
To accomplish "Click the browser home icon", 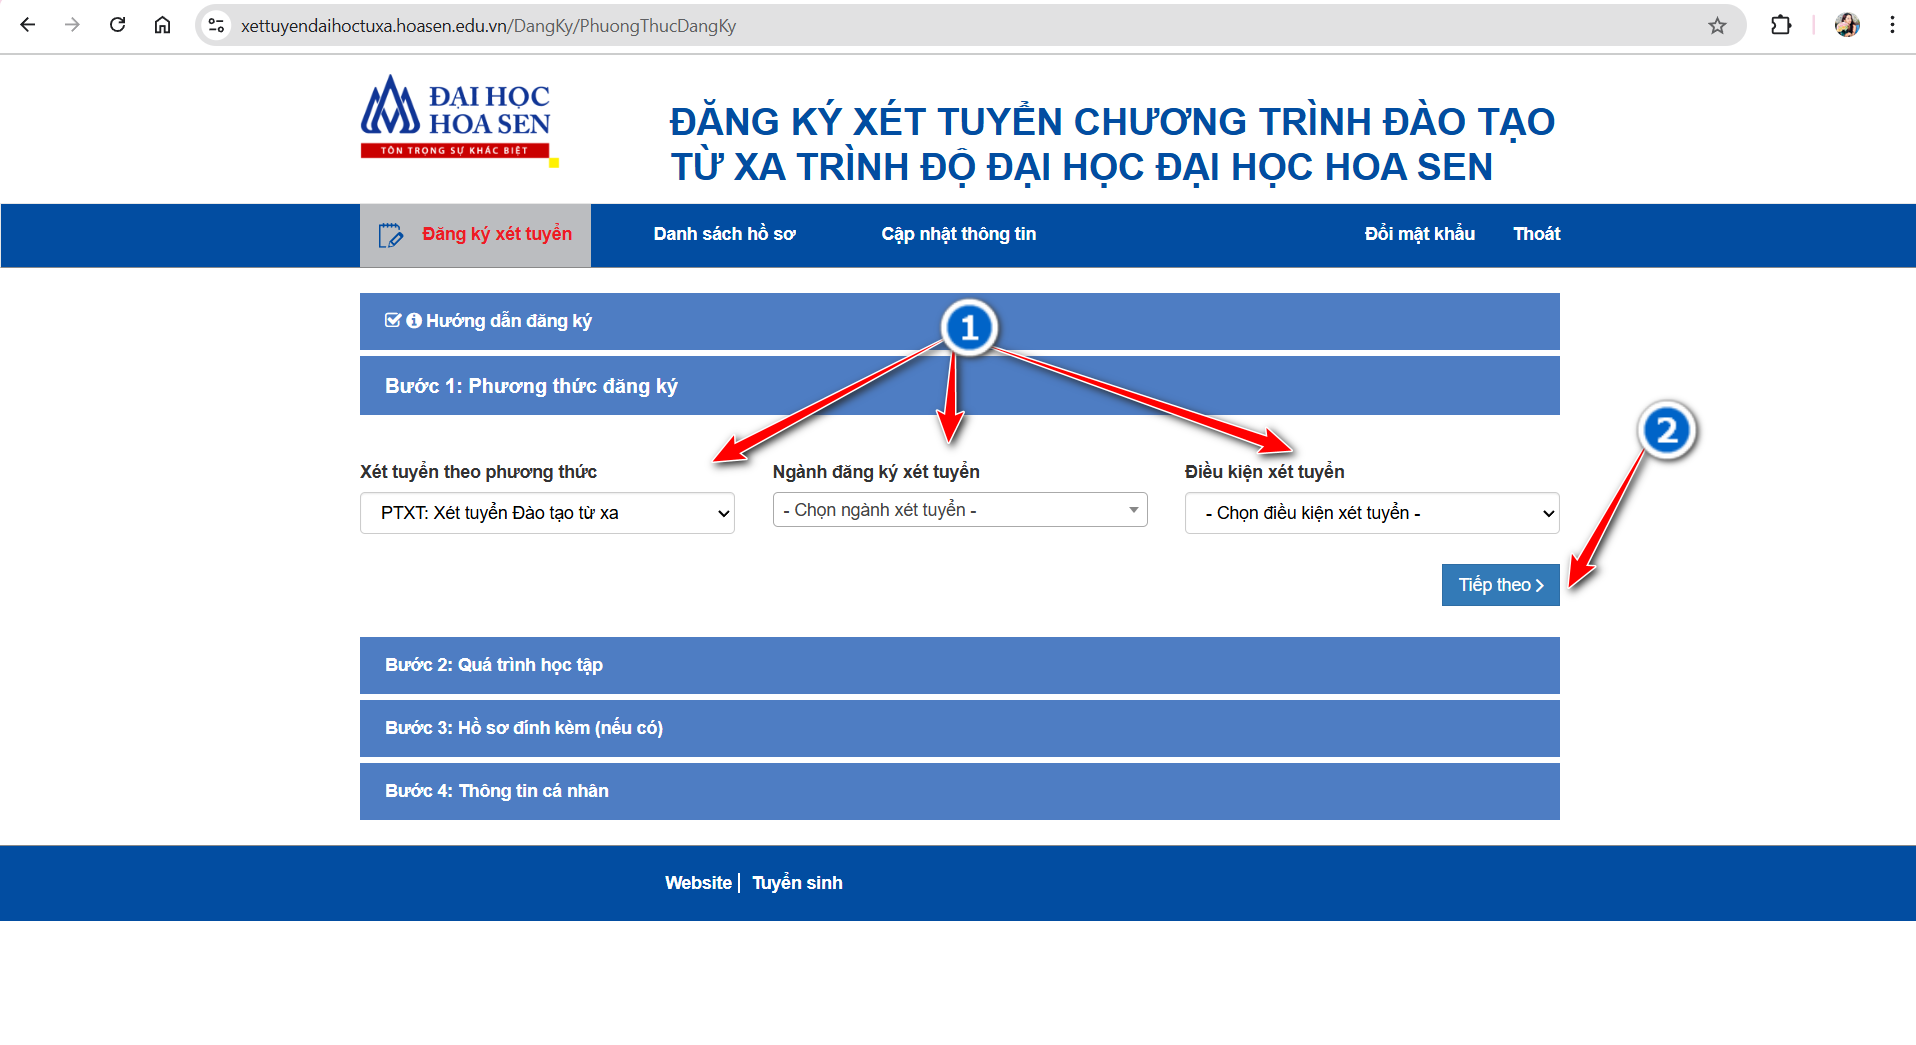I will click(162, 25).
